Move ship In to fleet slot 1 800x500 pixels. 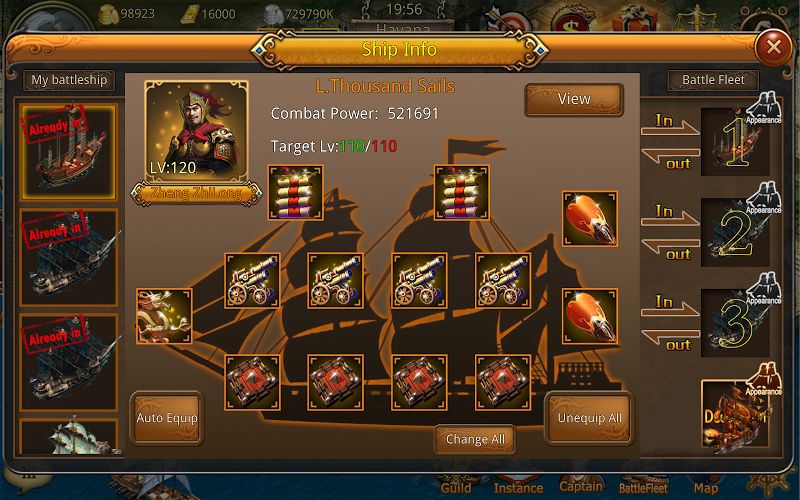669,124
